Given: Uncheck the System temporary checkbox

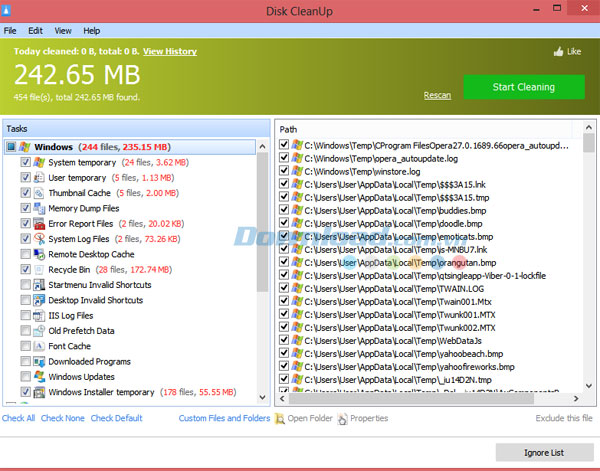Looking at the screenshot, I should (25, 162).
